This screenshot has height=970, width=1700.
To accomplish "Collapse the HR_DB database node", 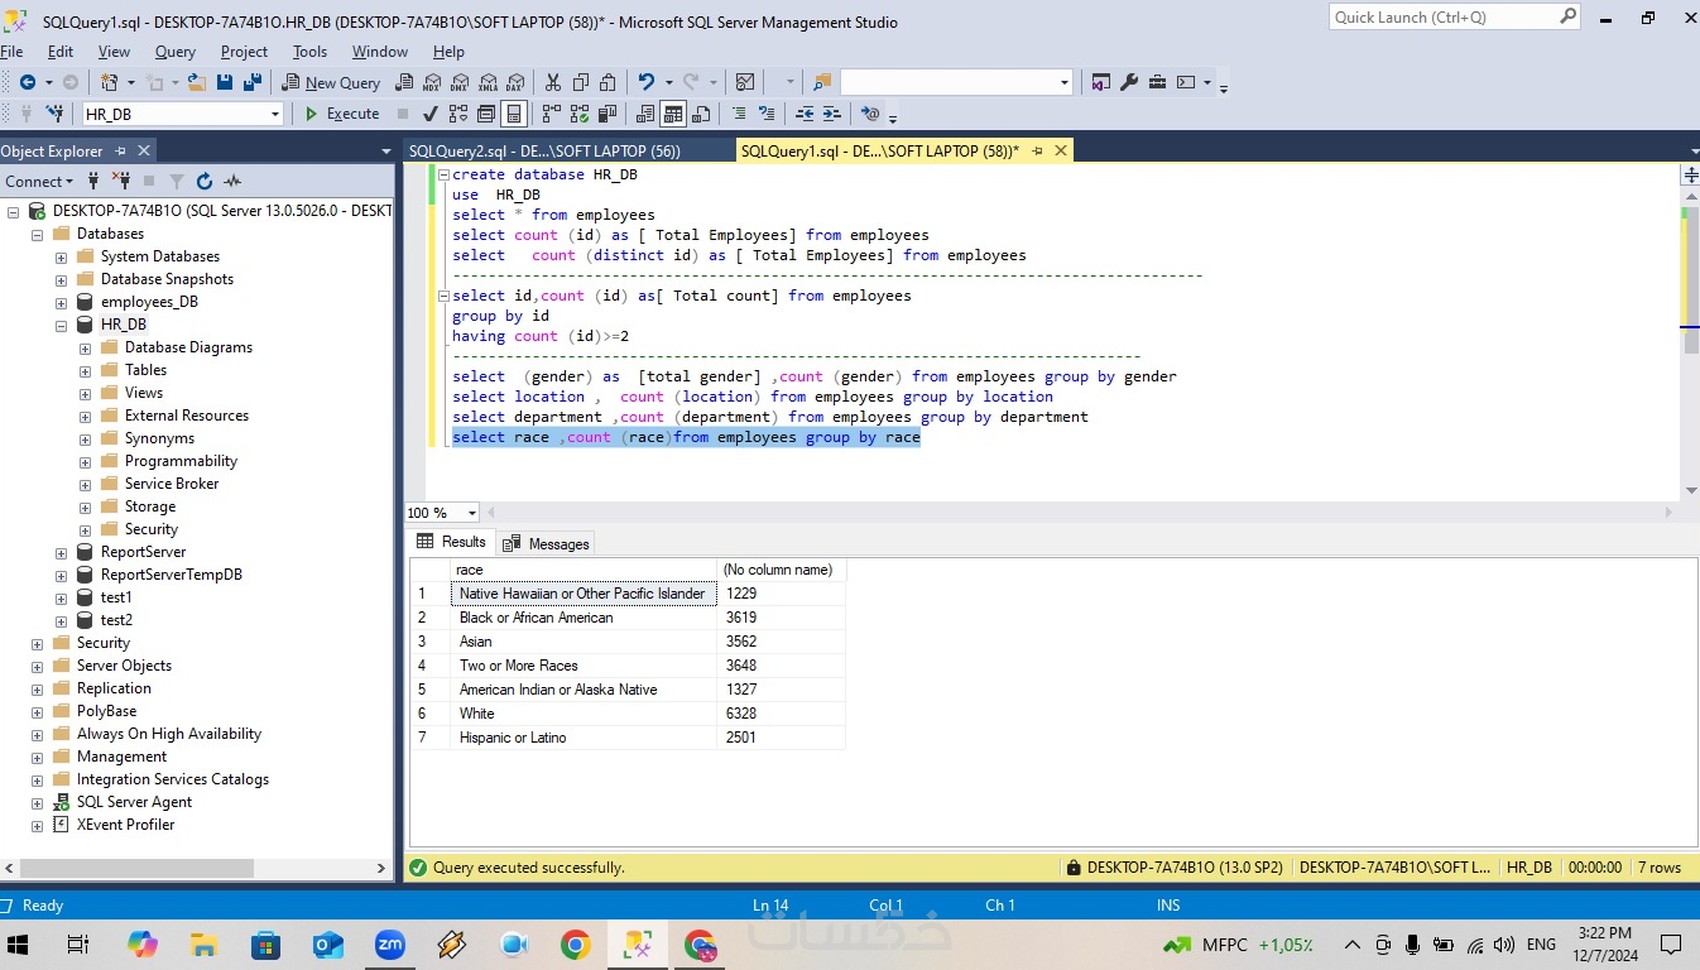I will (61, 325).
